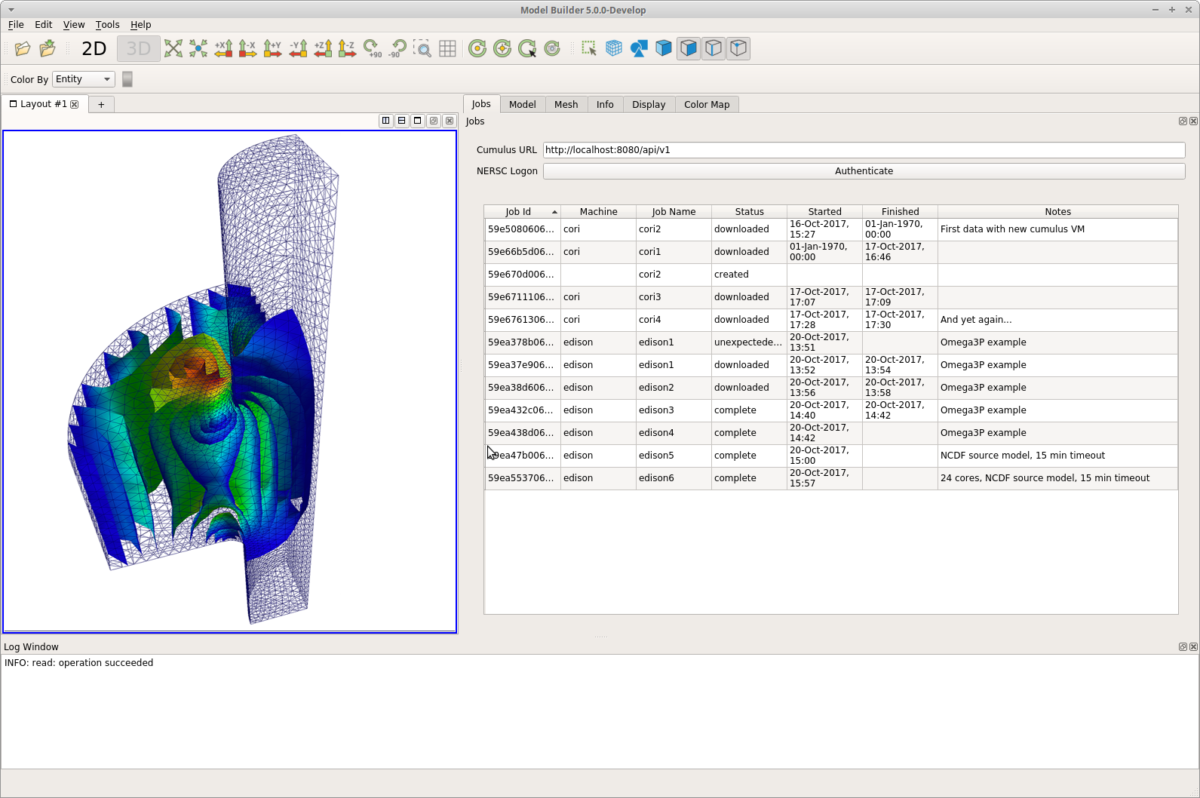Open the Color By Entity dropdown

pyautogui.click(x=83, y=79)
